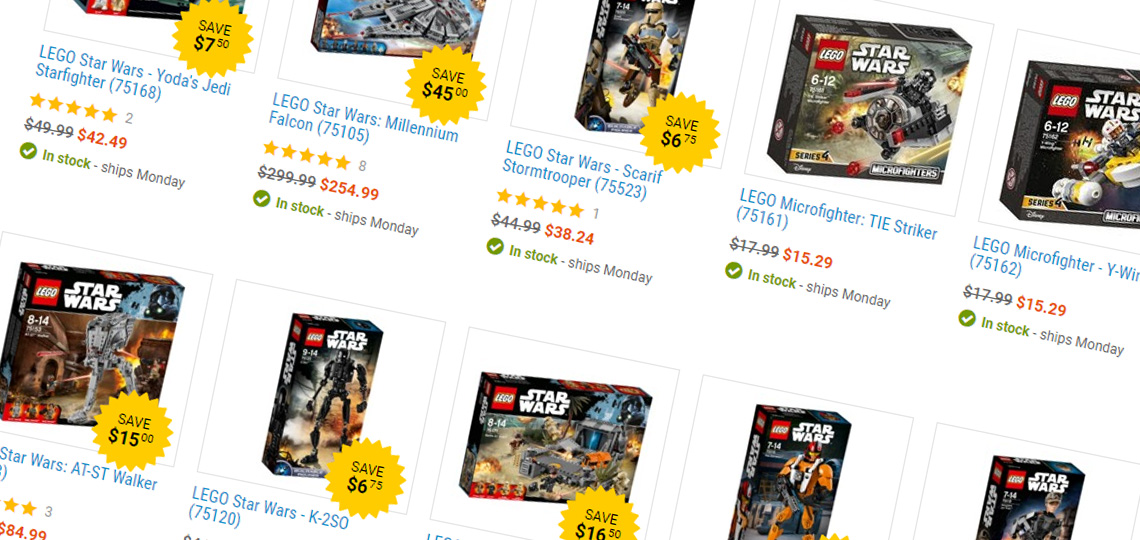Click the Y-Wing Microfighter box image
1140x540 pixels.
click(1071, 147)
